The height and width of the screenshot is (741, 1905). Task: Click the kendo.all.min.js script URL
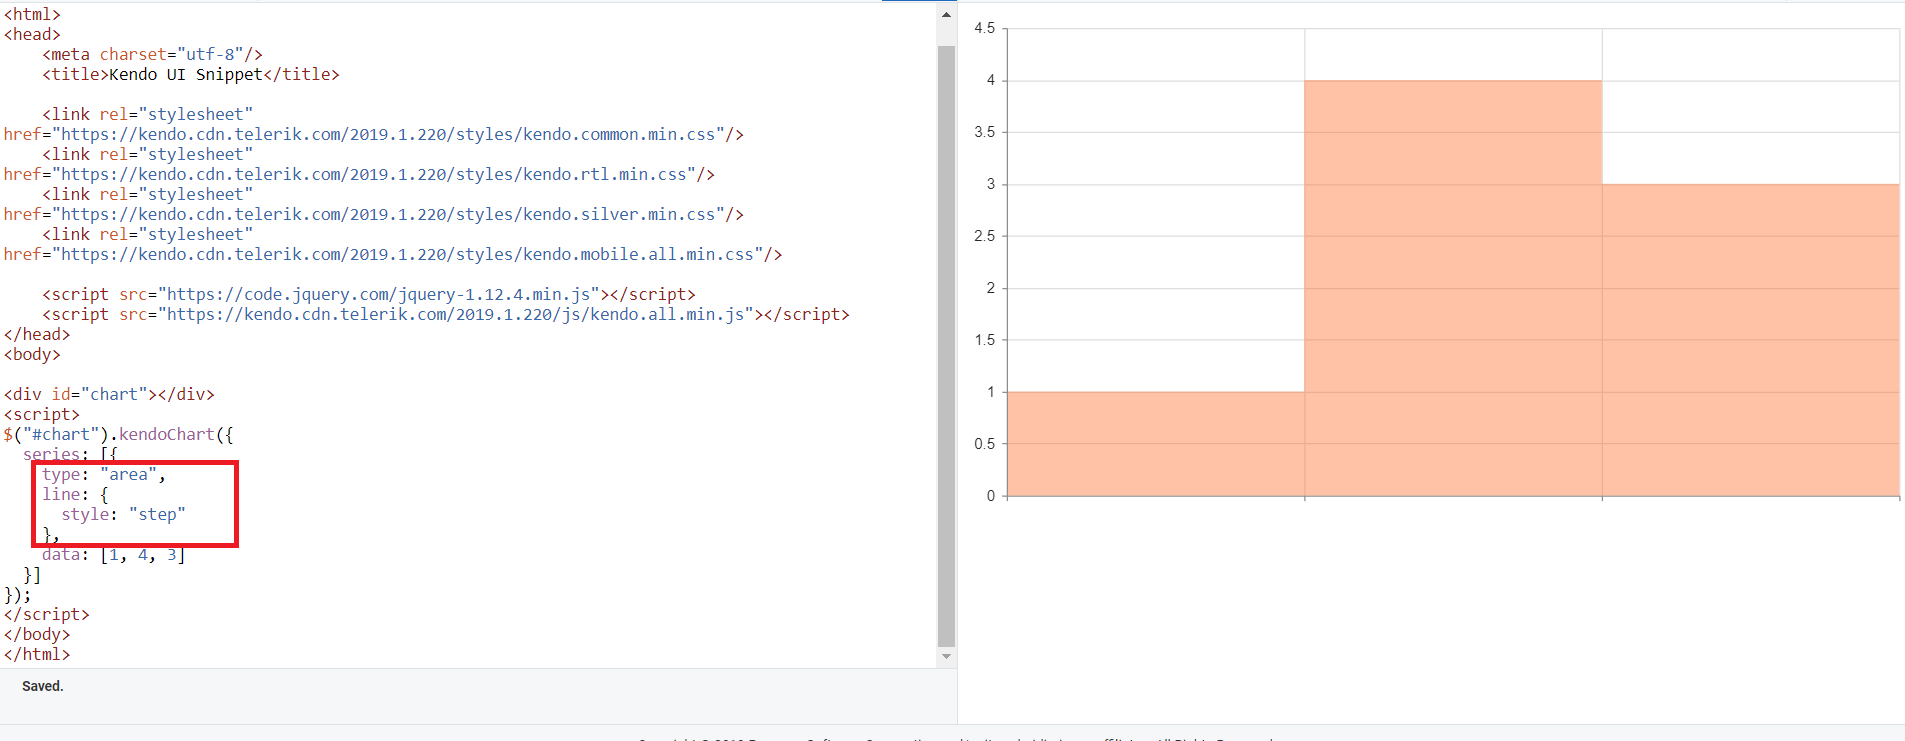[x=455, y=315]
